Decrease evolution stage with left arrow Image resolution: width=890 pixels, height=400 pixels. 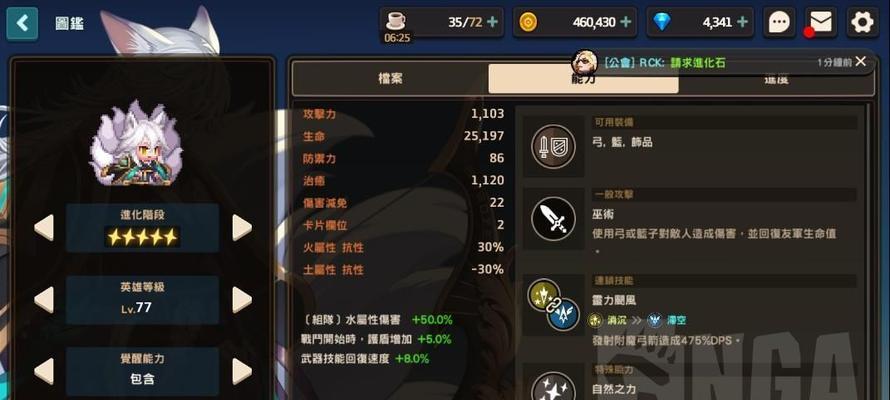(x=44, y=228)
